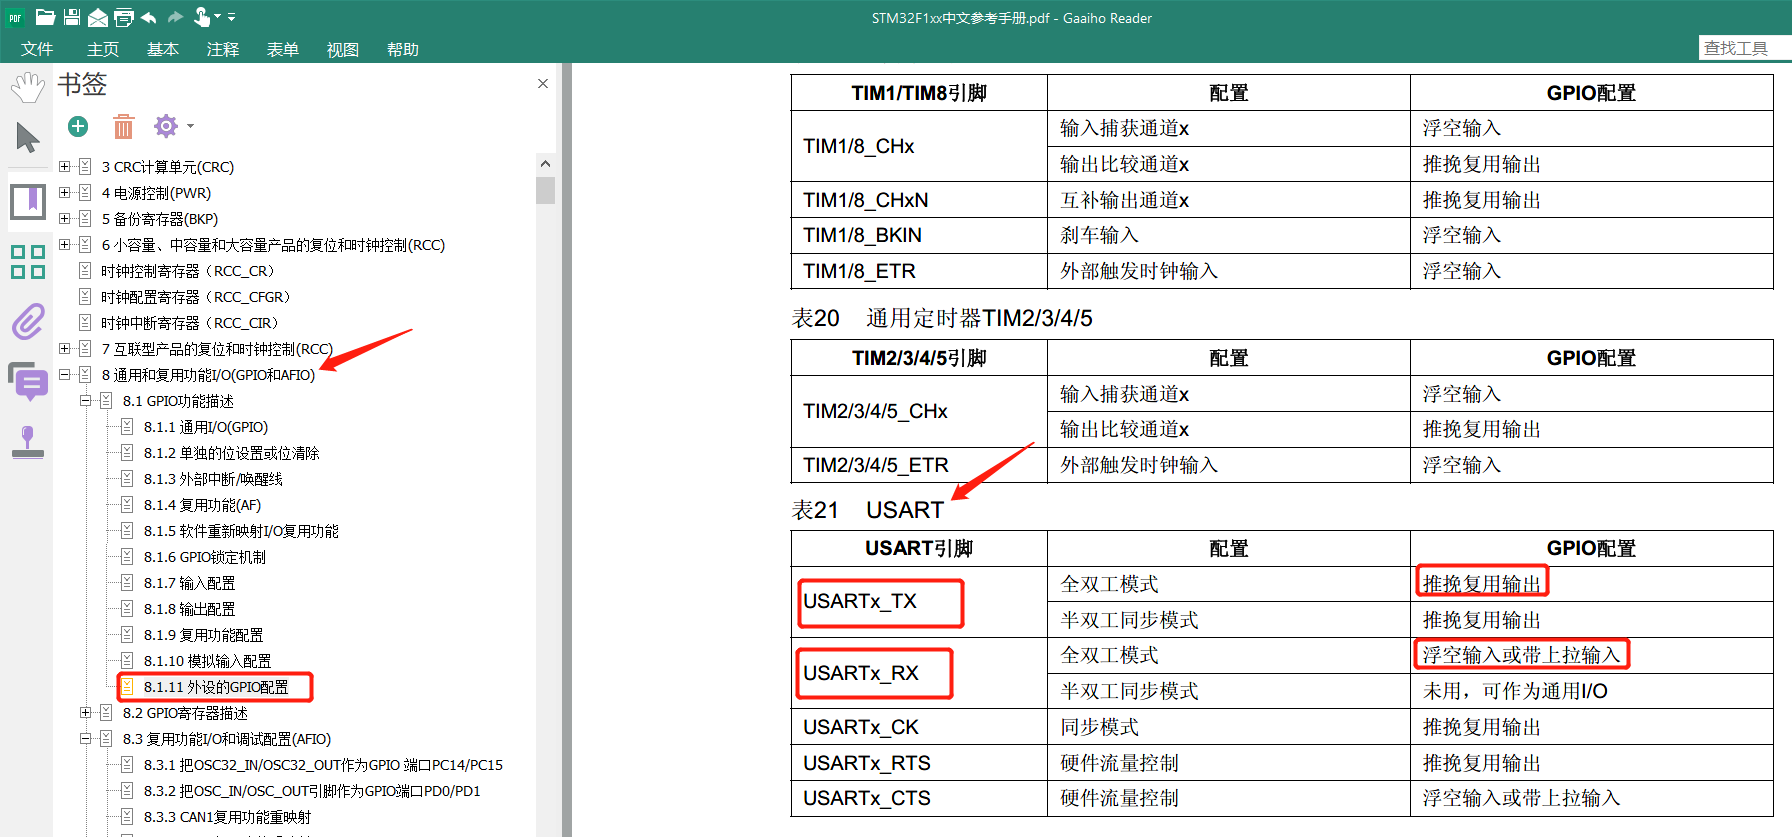Viewport: 1792px width, 837px height.
Task: Open the page thumbnails panel icon
Action: pyautogui.click(x=28, y=262)
